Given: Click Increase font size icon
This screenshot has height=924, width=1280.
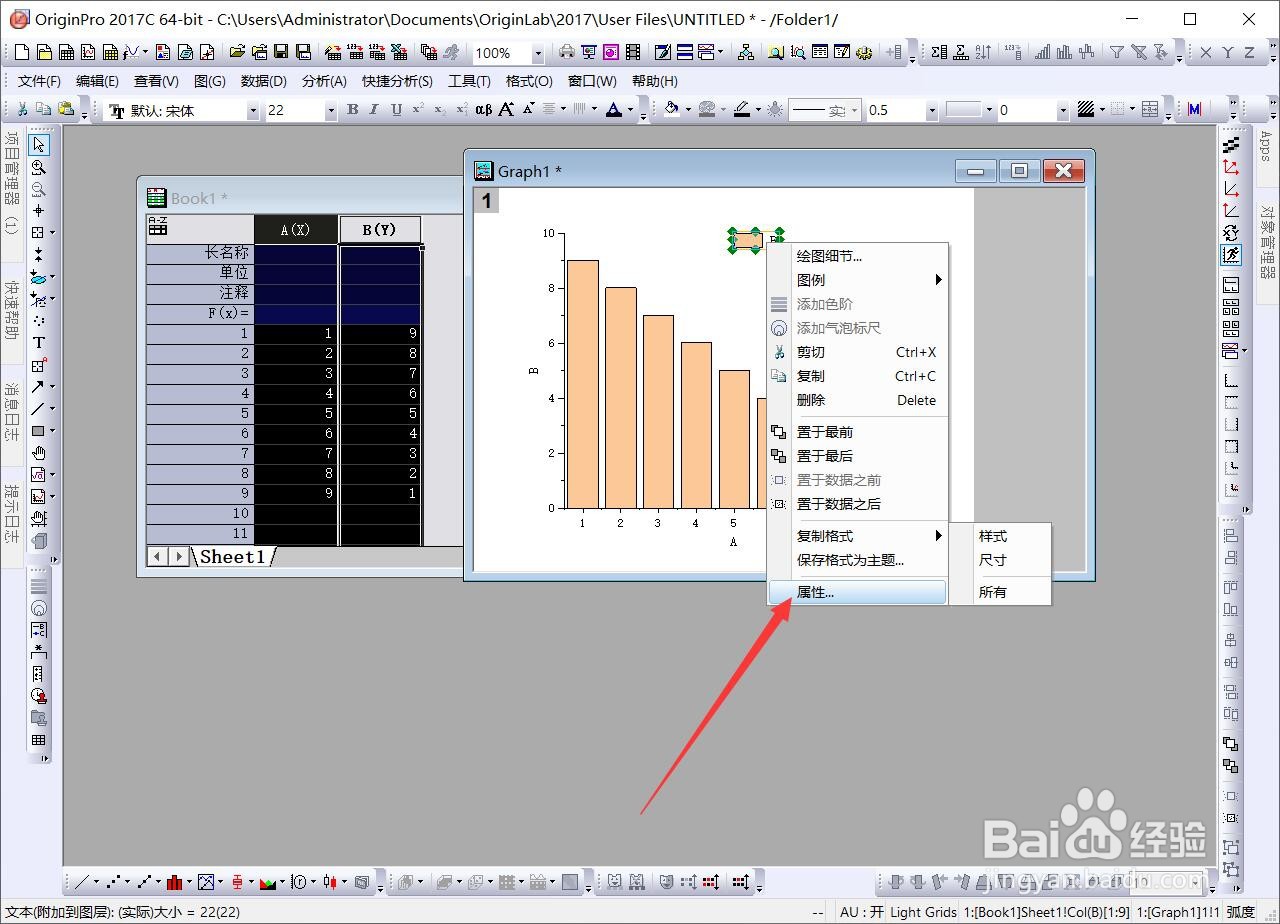Looking at the screenshot, I should [506, 110].
